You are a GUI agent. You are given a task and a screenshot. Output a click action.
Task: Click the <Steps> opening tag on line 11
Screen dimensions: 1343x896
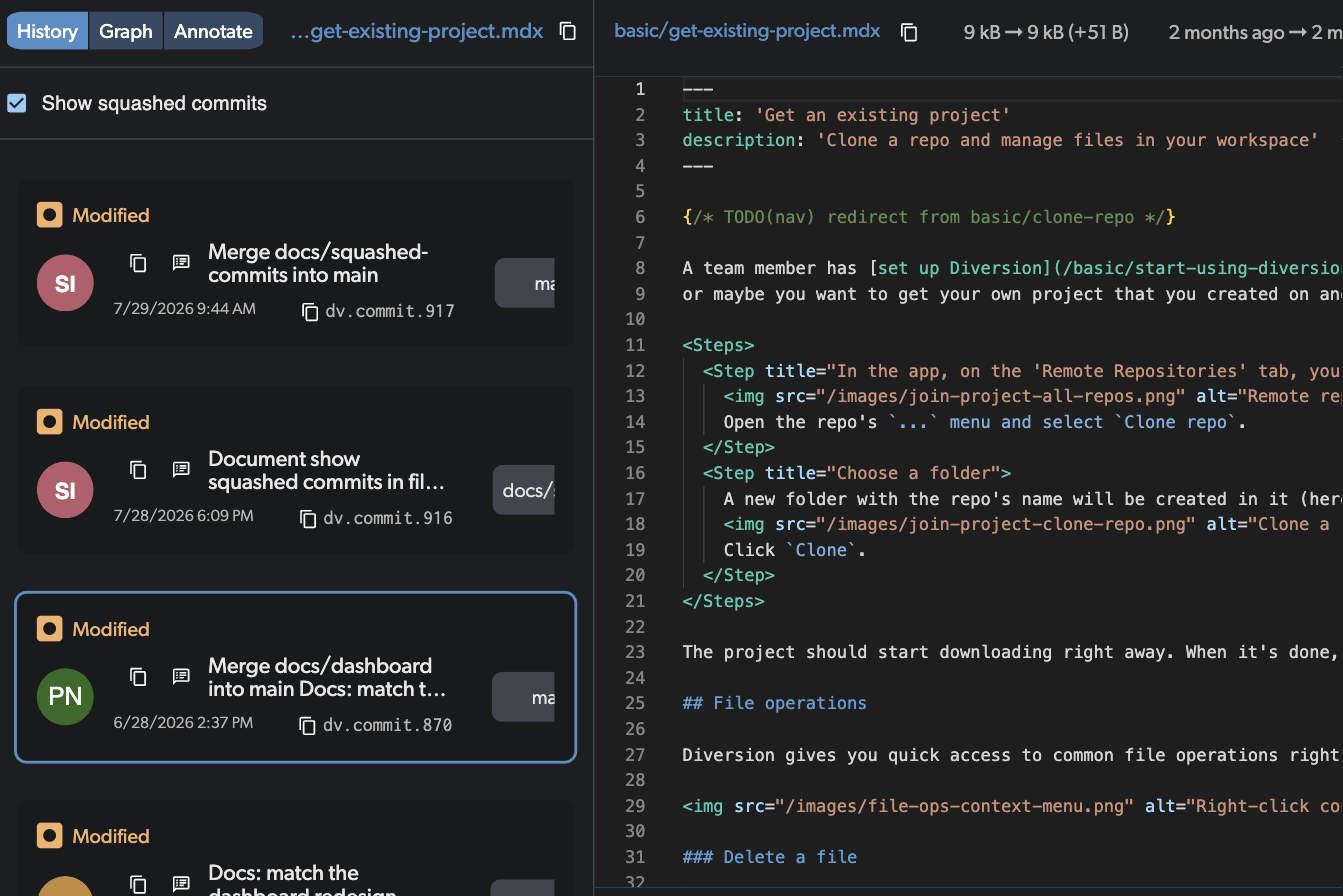tap(718, 345)
